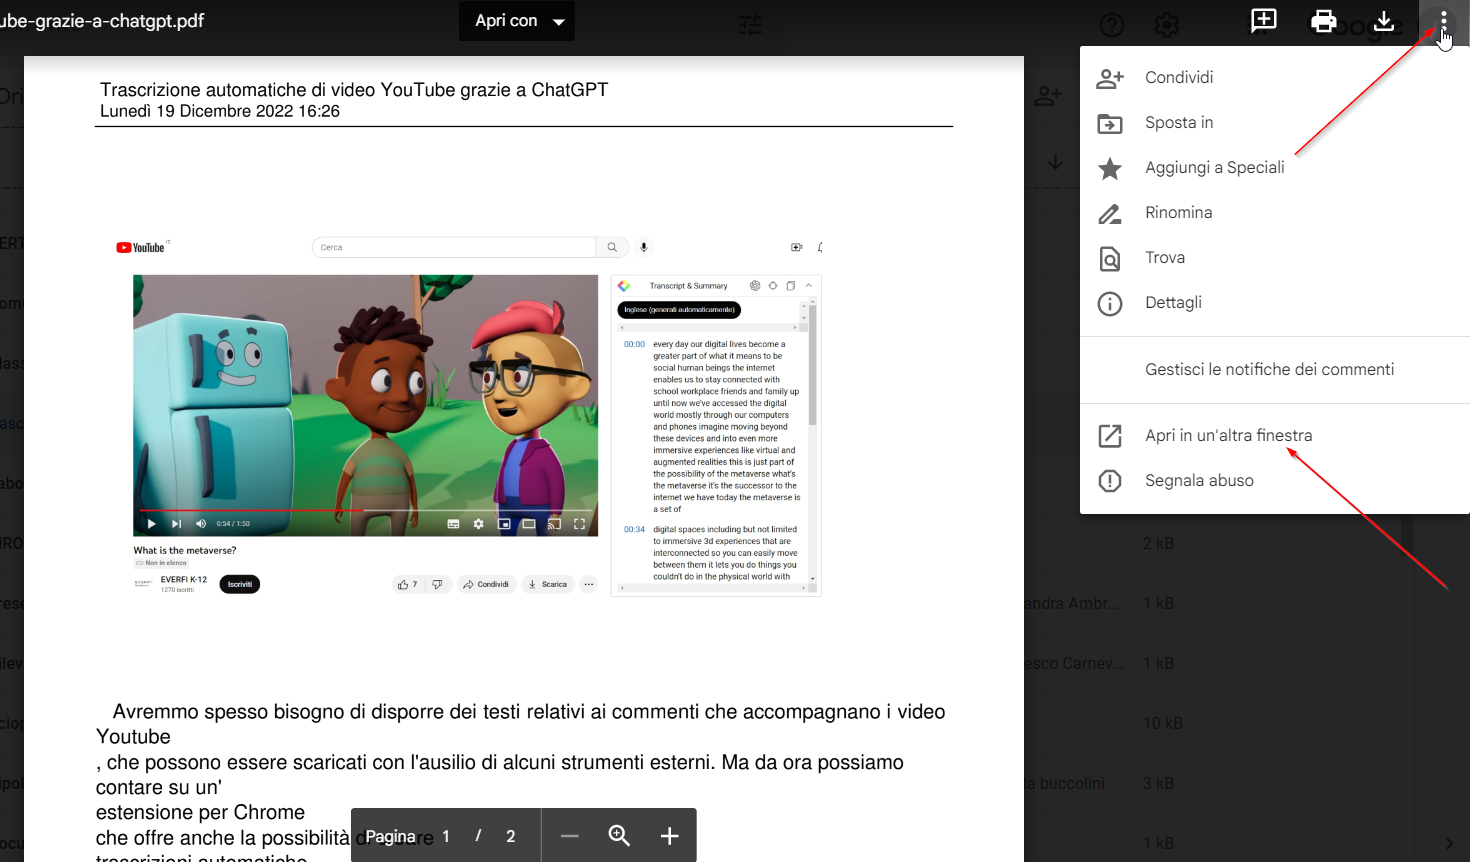The image size is (1470, 862).
Task: Download the PDF with the download icon
Action: pos(1384,21)
